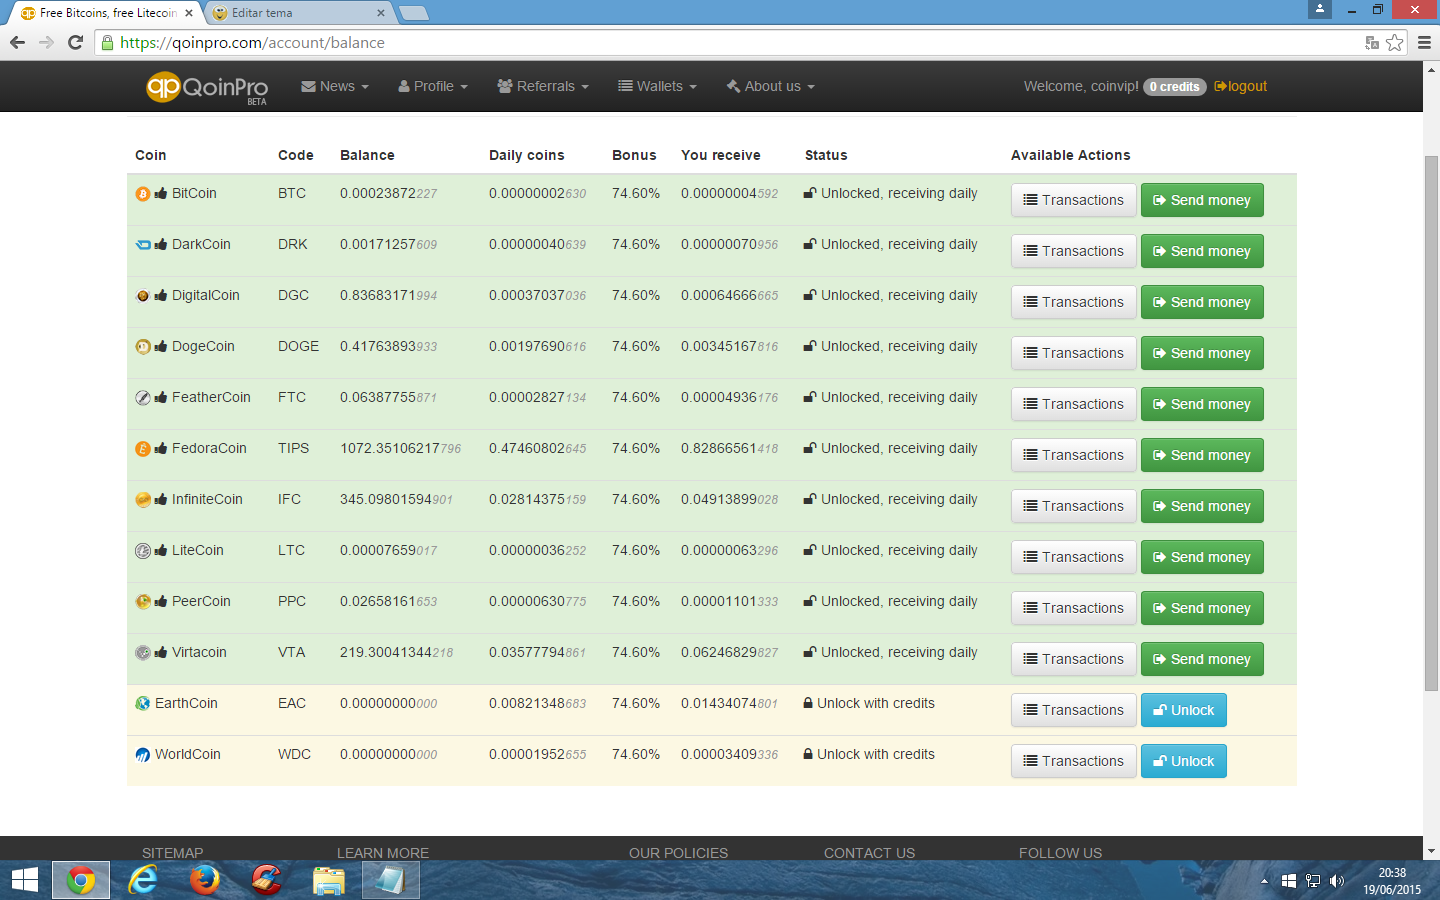Open Transactions for BitCoin
This screenshot has height=900, width=1440.
tap(1074, 200)
